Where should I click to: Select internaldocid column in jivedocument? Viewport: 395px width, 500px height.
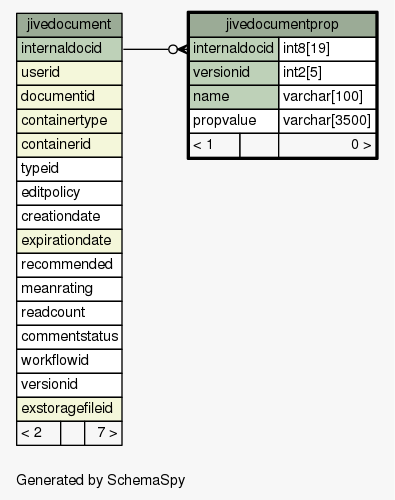coord(69,49)
